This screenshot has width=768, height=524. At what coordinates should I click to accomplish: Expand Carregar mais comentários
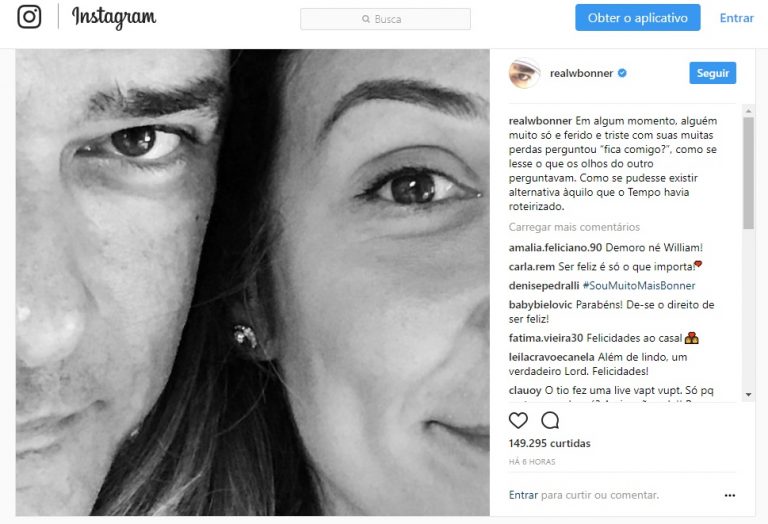coord(574,227)
